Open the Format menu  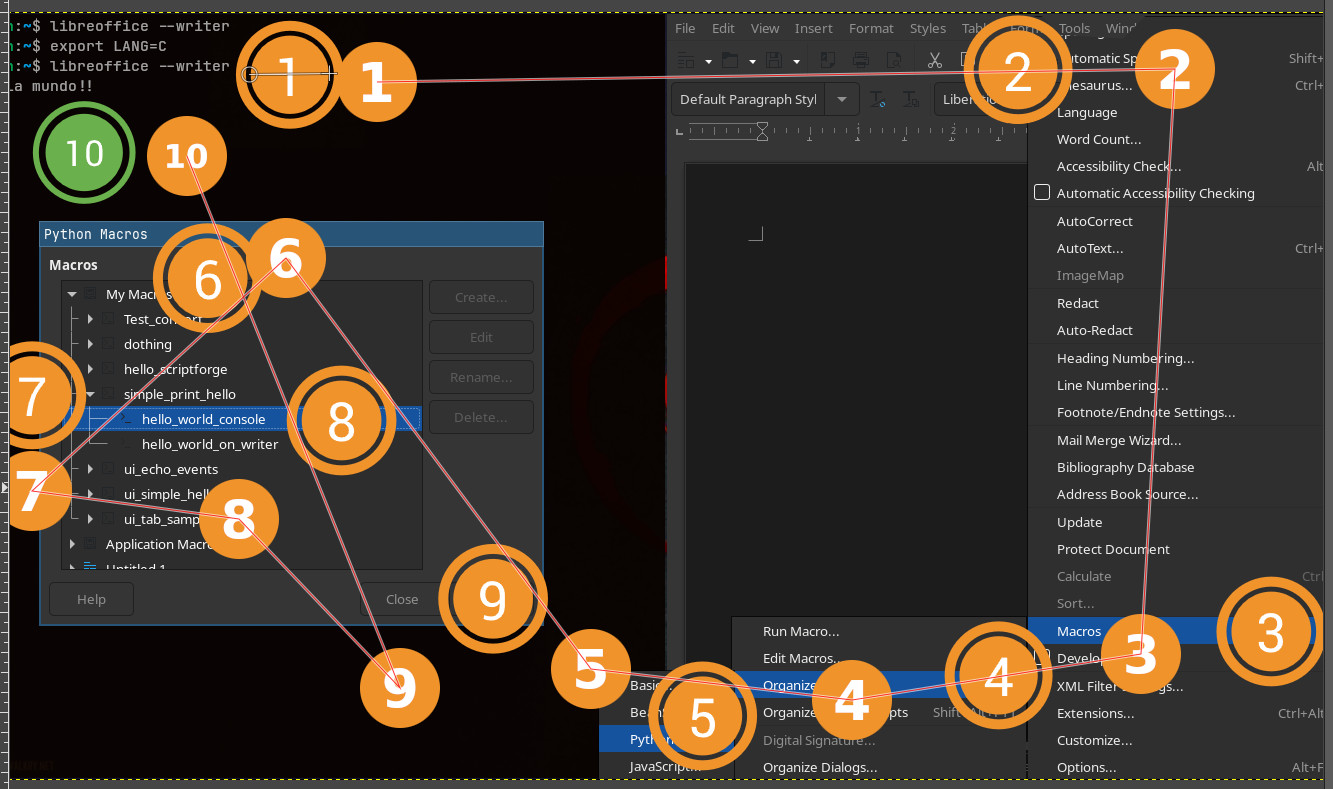pos(871,28)
